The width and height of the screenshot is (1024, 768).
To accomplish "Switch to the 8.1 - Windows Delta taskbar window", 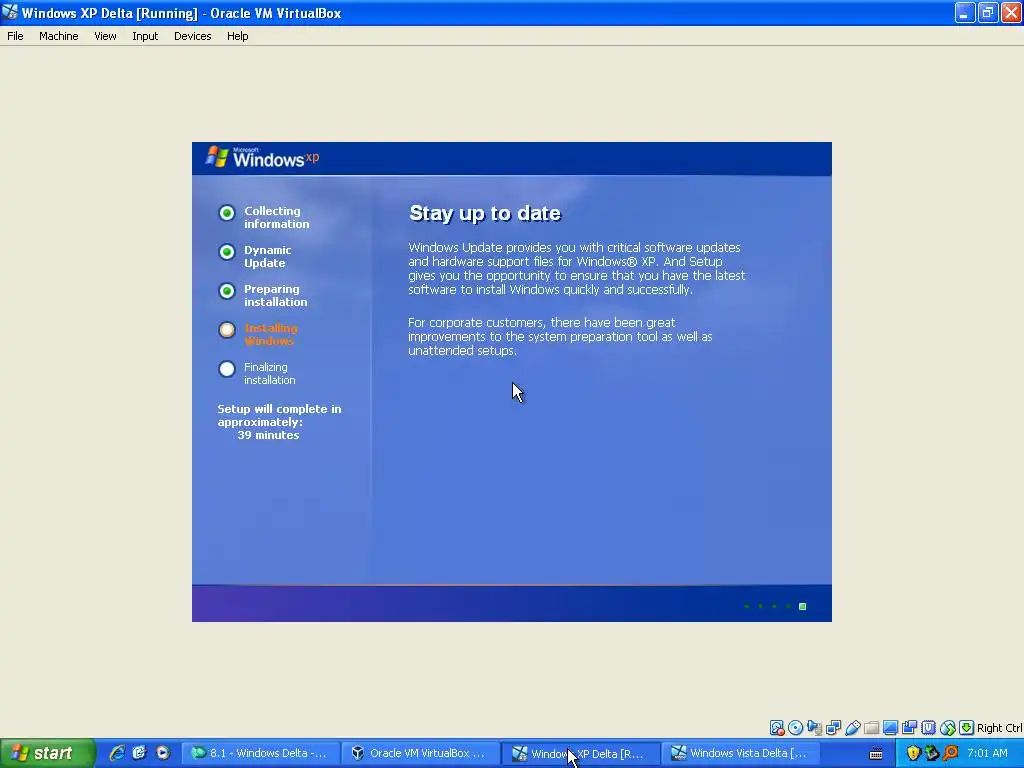I will [261, 753].
